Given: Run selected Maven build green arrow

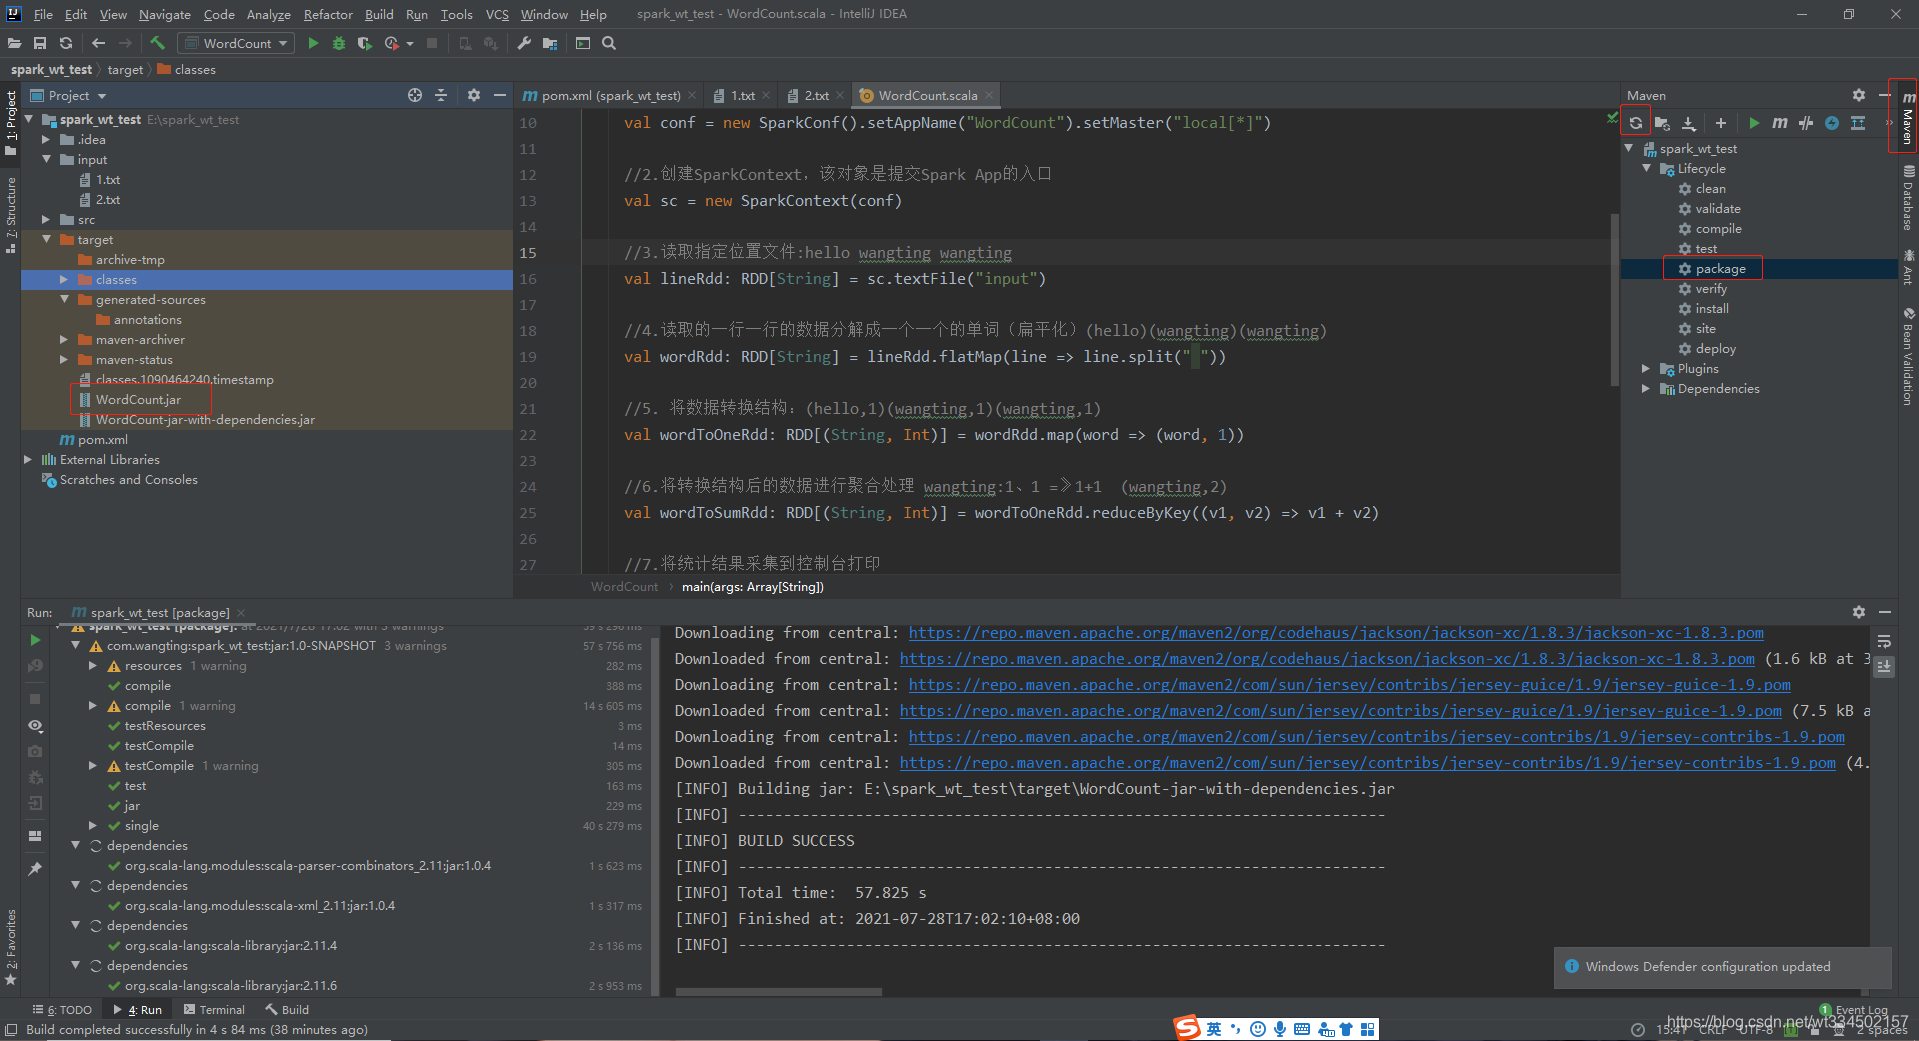Looking at the screenshot, I should pos(1754,123).
